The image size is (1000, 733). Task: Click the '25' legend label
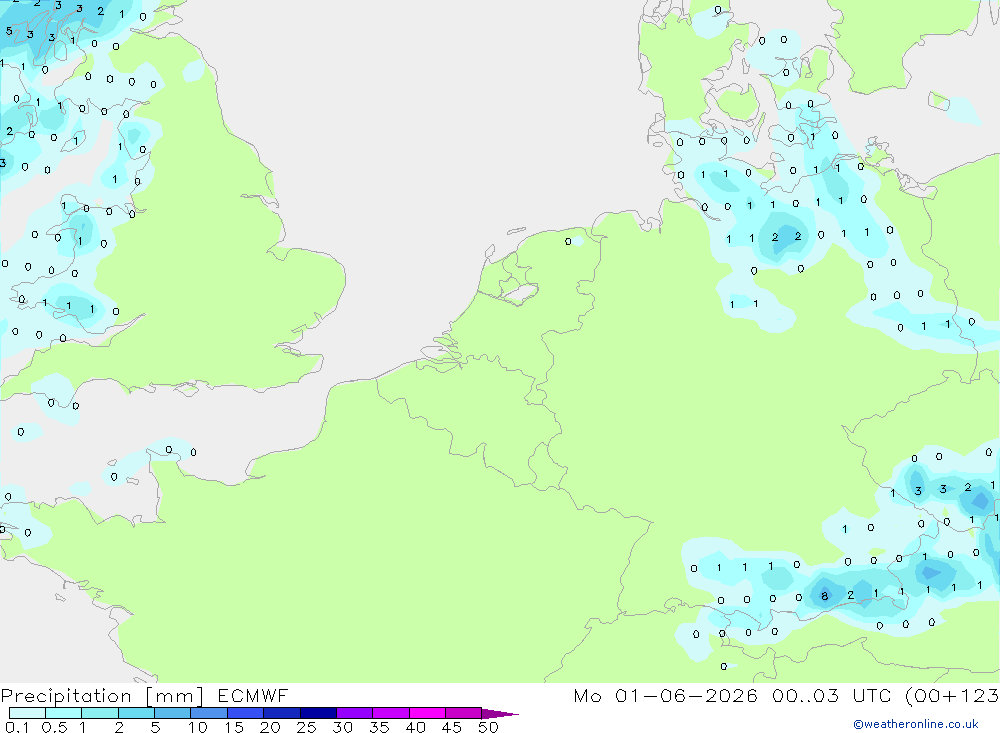pyautogui.click(x=306, y=727)
